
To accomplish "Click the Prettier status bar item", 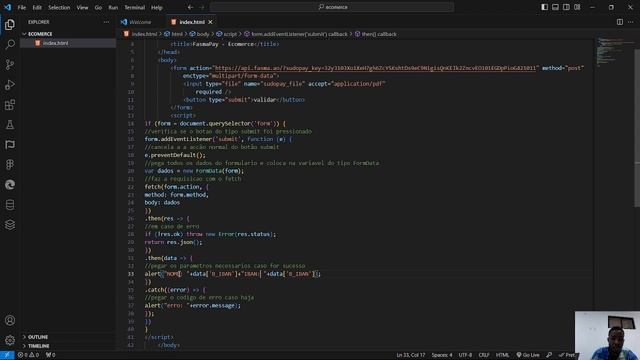I will 567,355.
